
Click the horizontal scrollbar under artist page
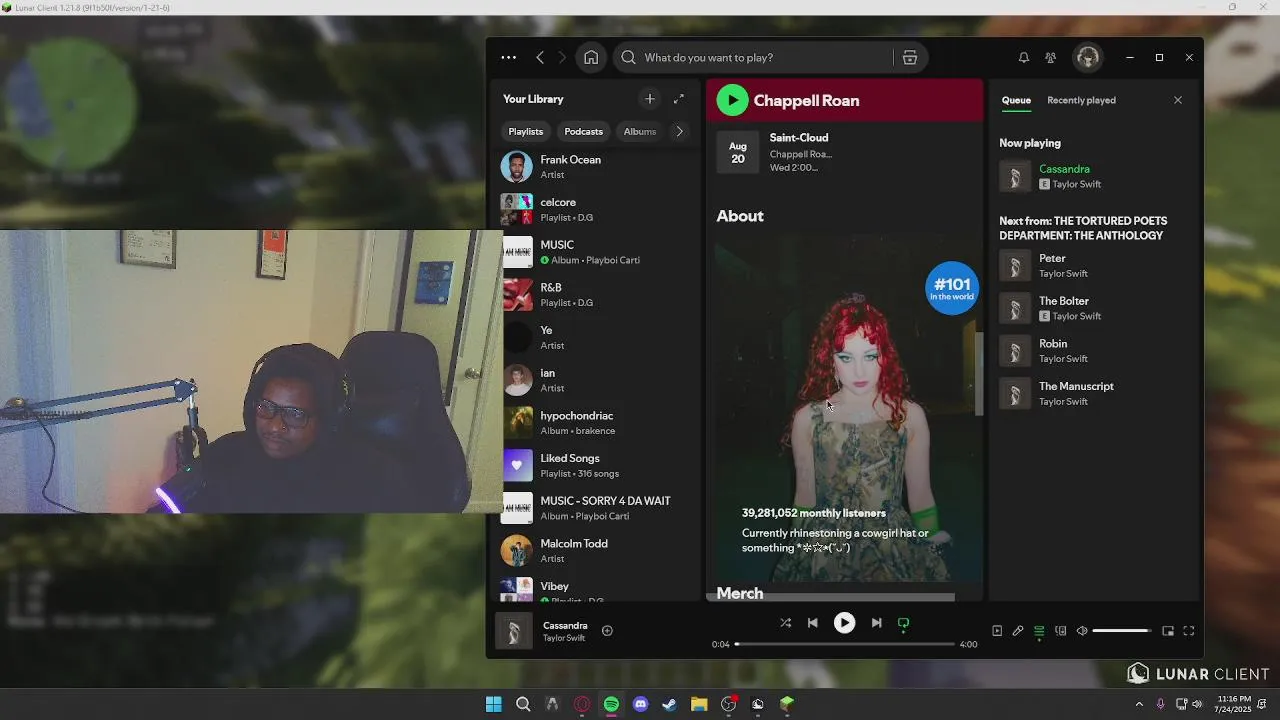tap(830, 598)
